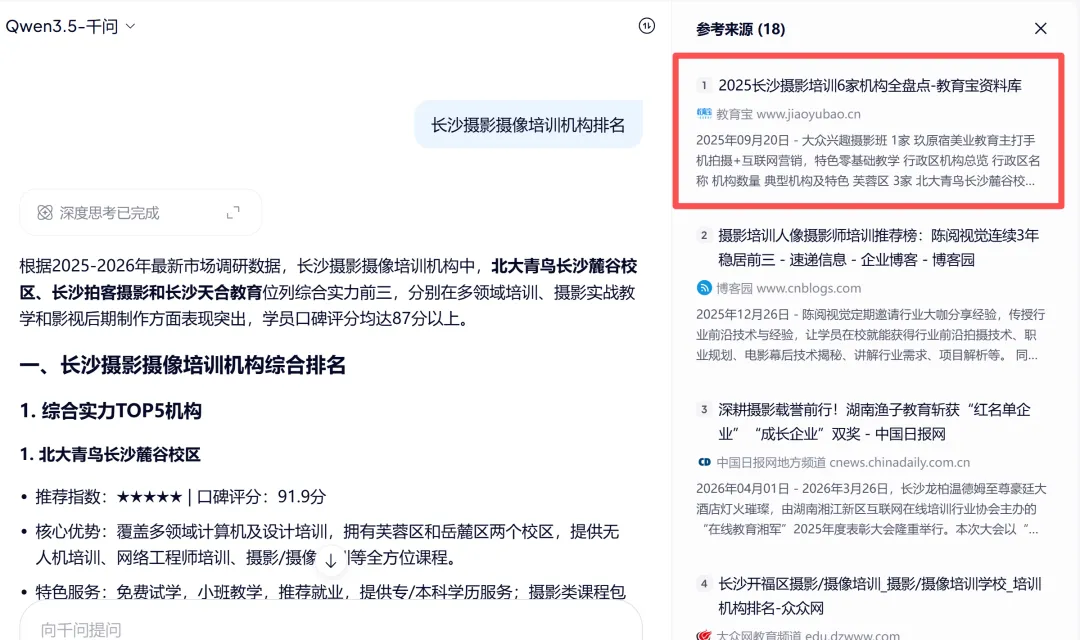Click the 教育宝 site icon under source 1

point(705,114)
